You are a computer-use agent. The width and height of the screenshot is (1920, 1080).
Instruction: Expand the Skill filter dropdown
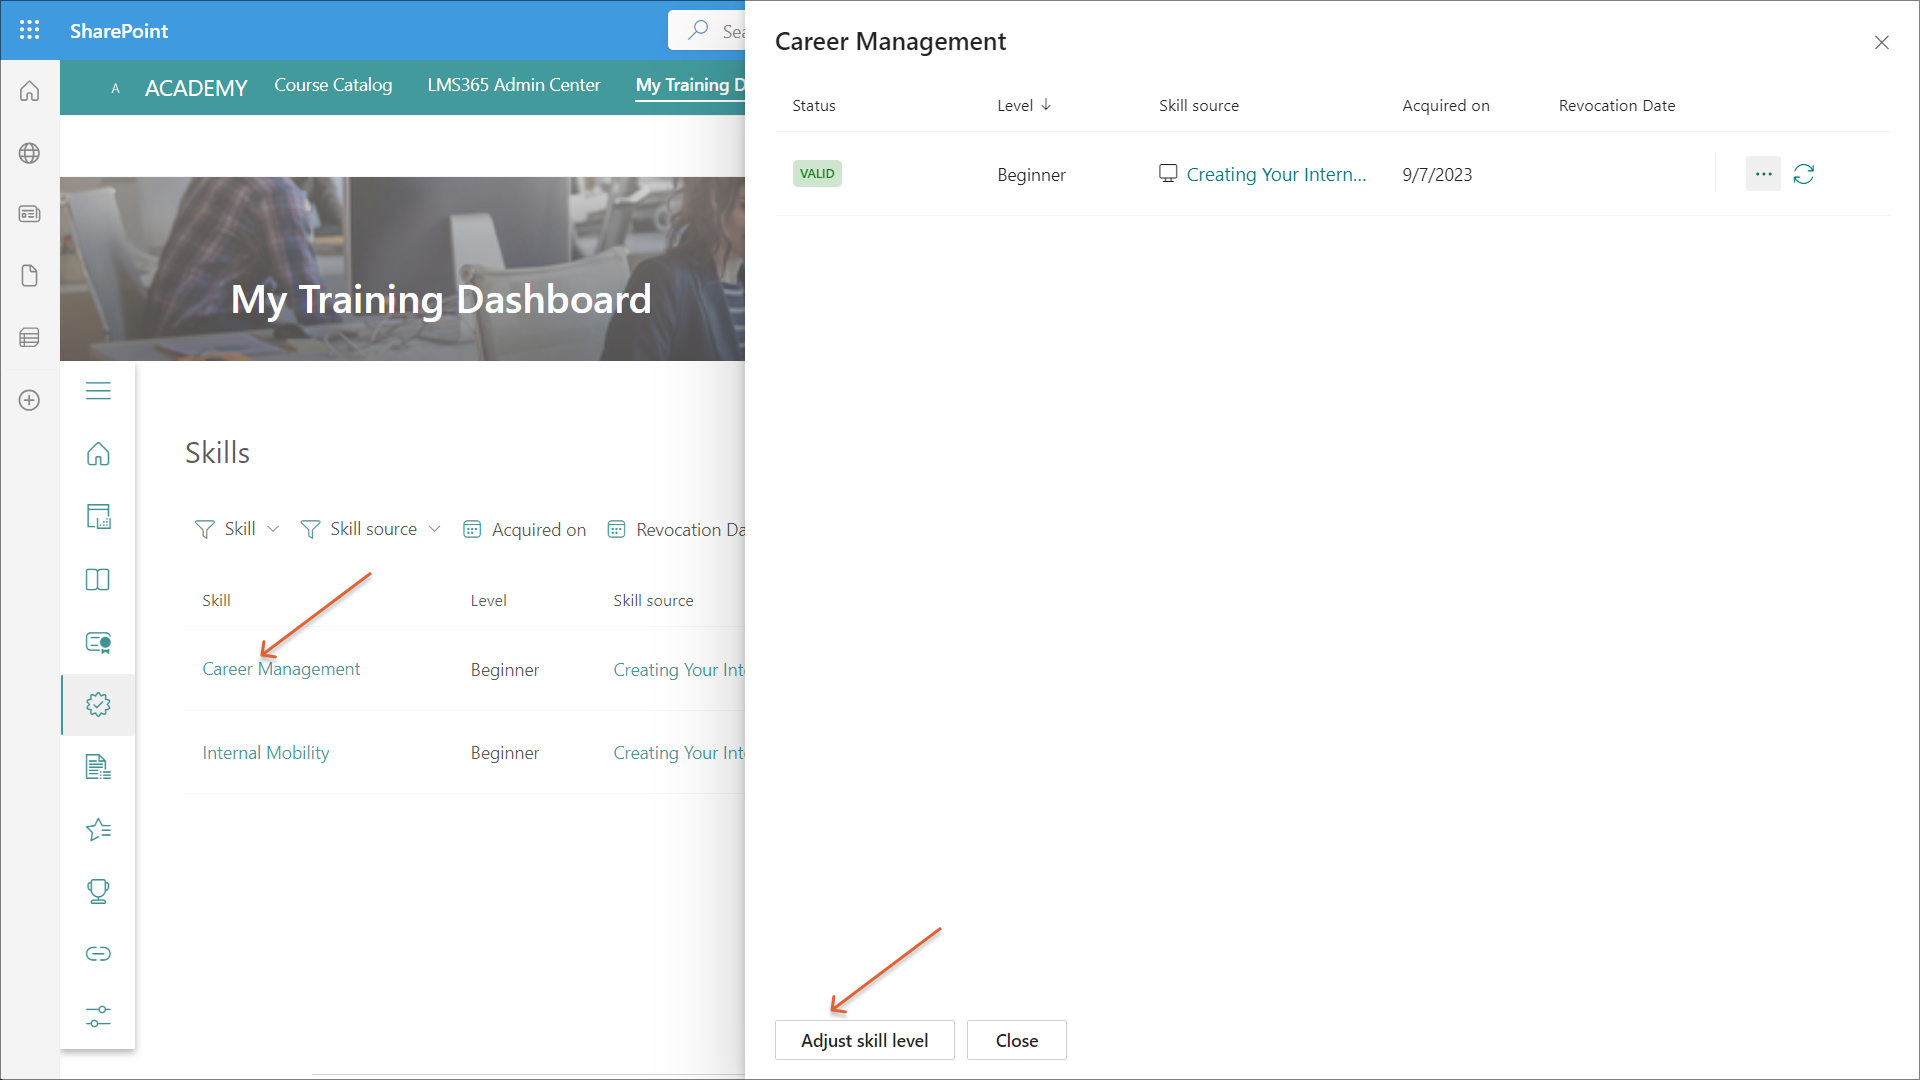[238, 529]
